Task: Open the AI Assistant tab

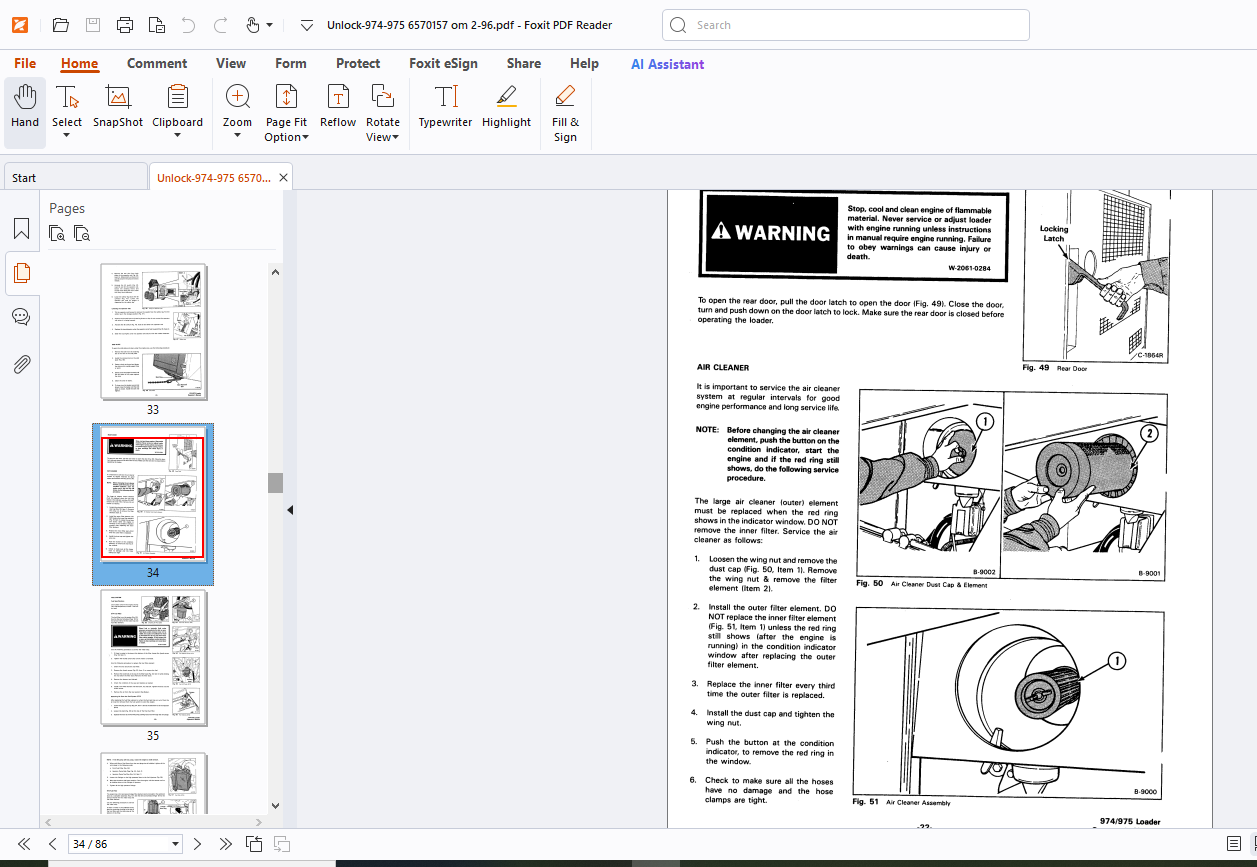Action: (667, 63)
